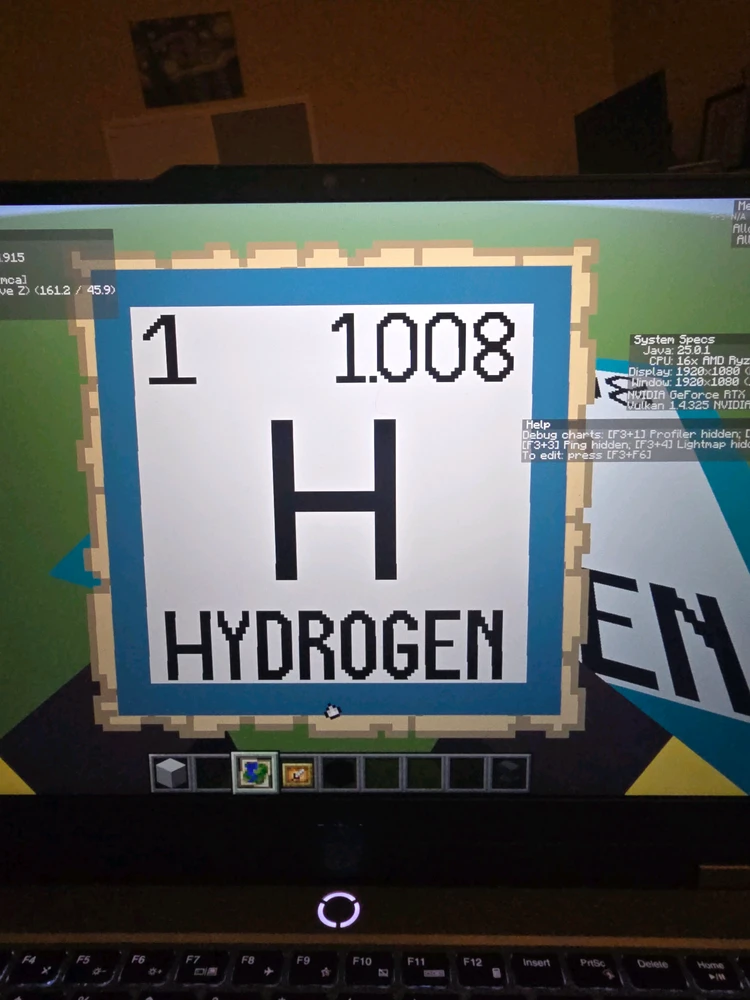Image resolution: width=750 pixels, height=1000 pixels.
Task: Click the HYDROGEN label on the map
Action: pyautogui.click(x=334, y=644)
